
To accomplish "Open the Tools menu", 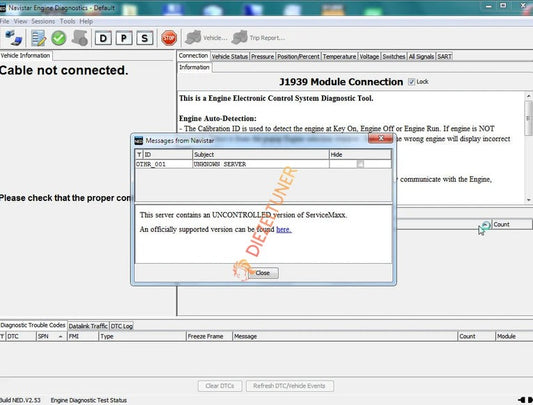I will 67,21.
